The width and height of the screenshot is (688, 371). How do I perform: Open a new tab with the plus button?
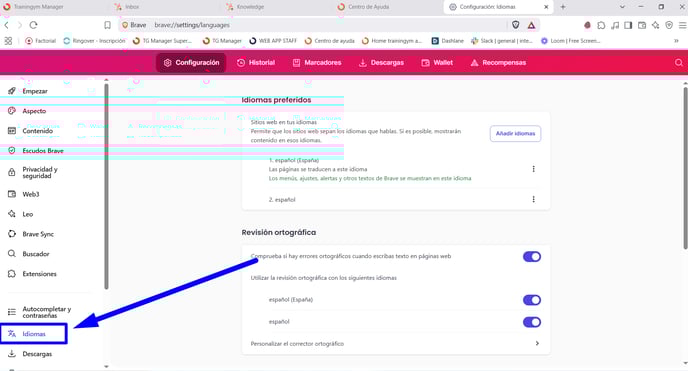(x=563, y=7)
